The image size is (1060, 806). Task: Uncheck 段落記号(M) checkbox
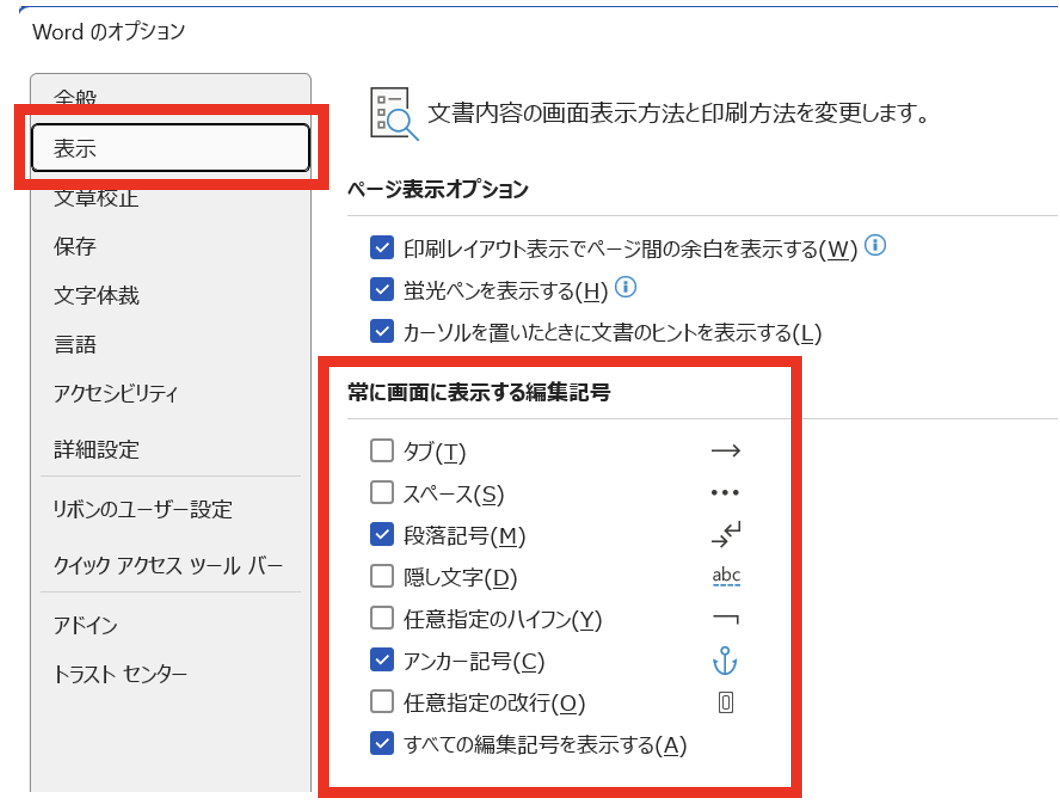pyautogui.click(x=382, y=535)
